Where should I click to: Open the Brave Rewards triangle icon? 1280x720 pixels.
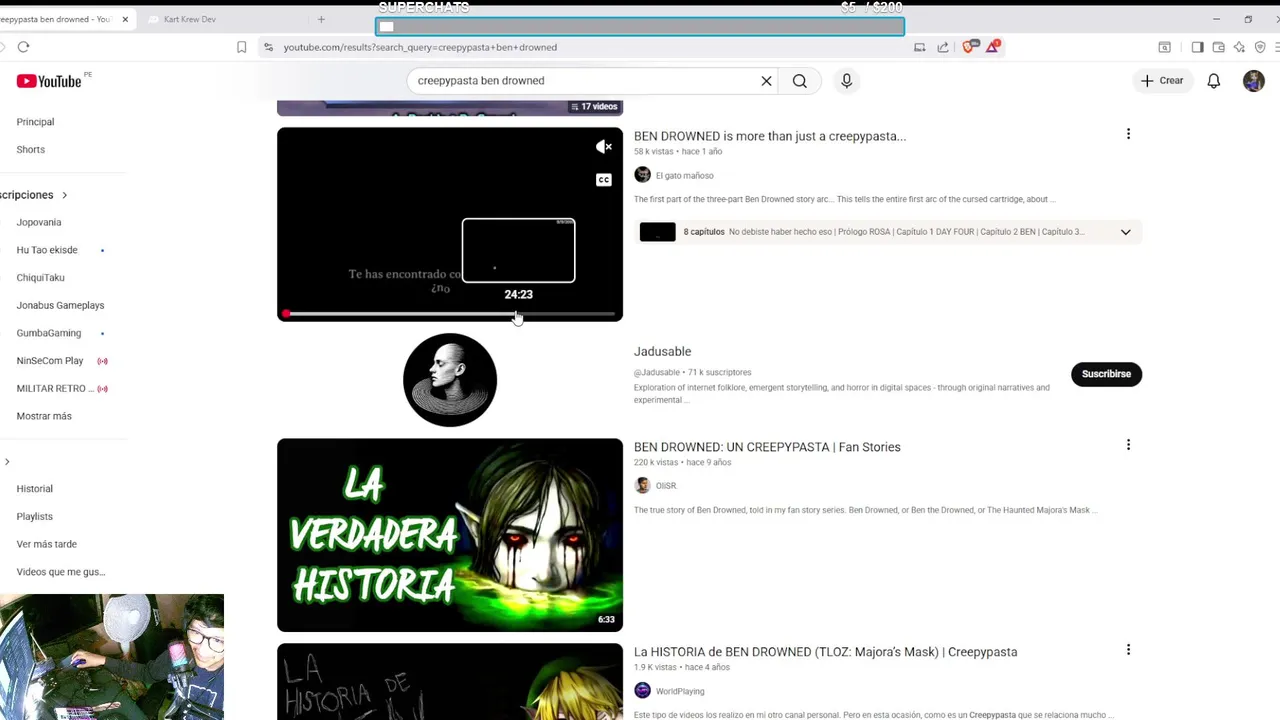point(992,47)
